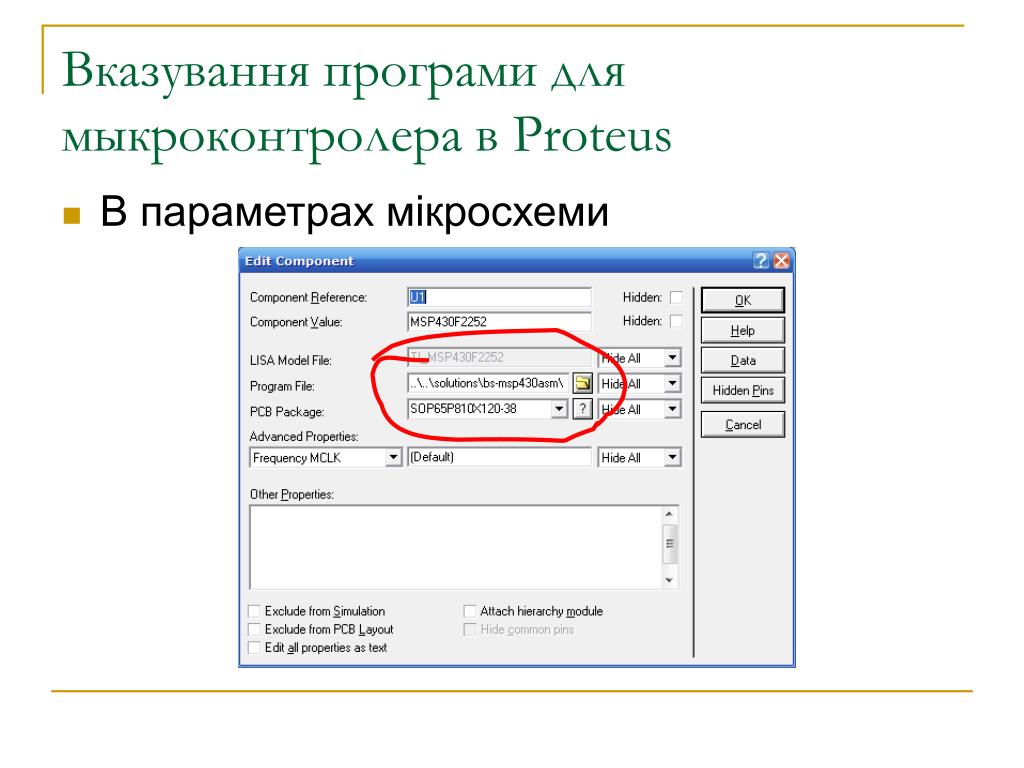
Task: Toggle Hide common pins checkbox
Action: tap(470, 630)
